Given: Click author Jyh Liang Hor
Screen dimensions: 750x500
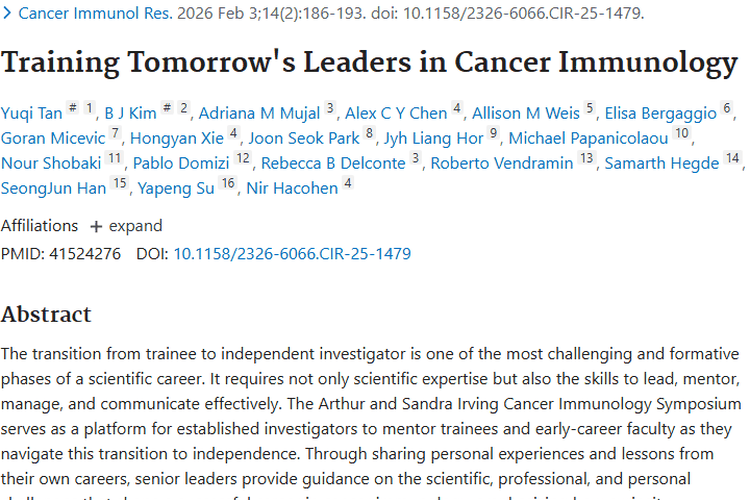Looking at the screenshot, I should click(x=436, y=138).
